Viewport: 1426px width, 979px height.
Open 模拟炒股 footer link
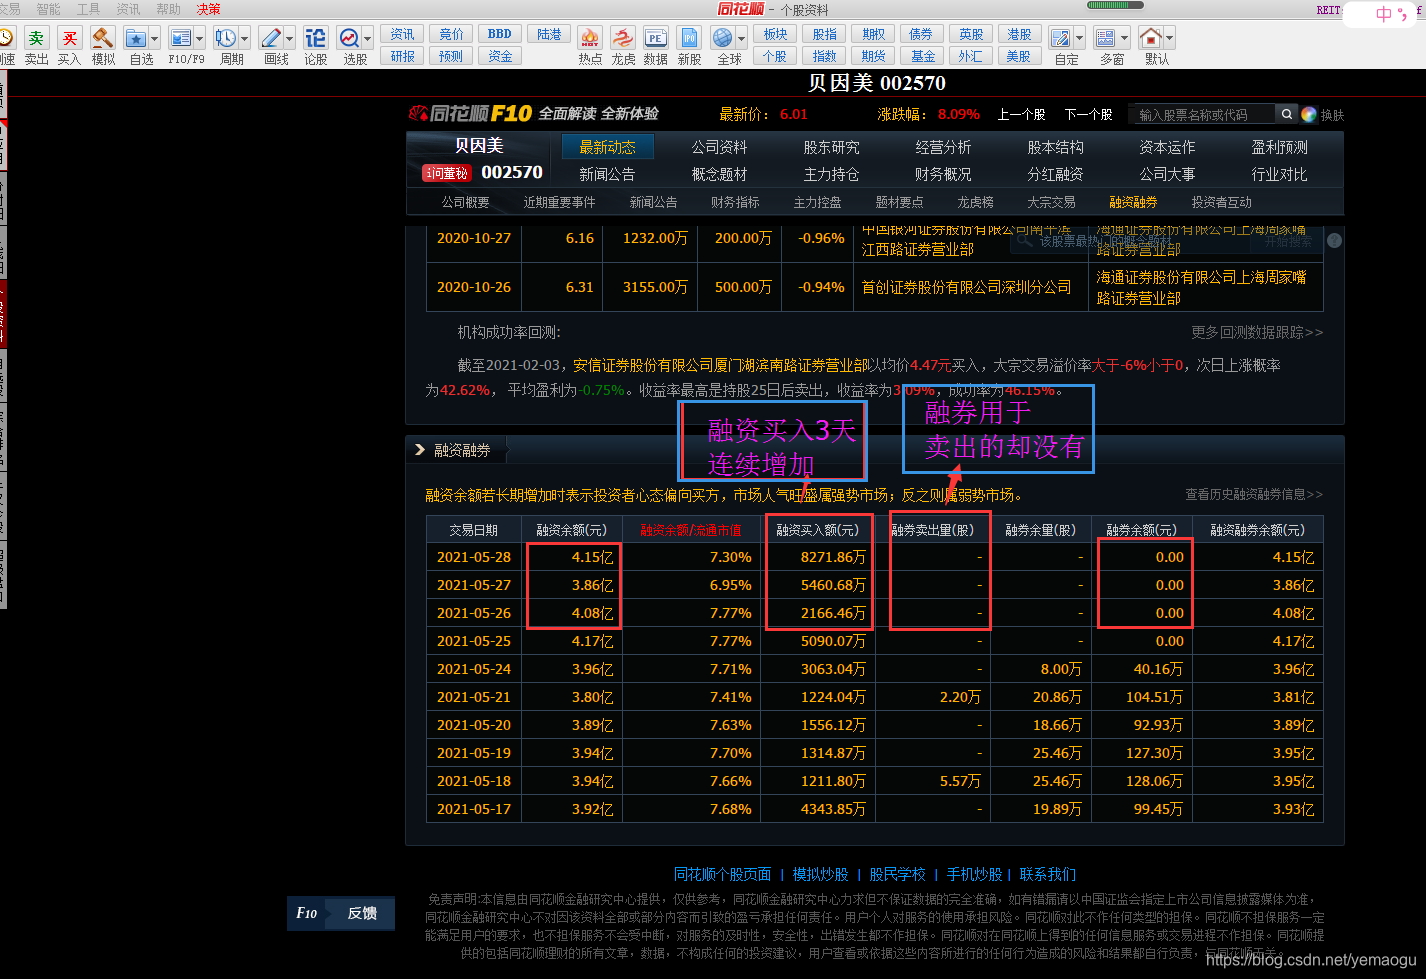(821, 874)
